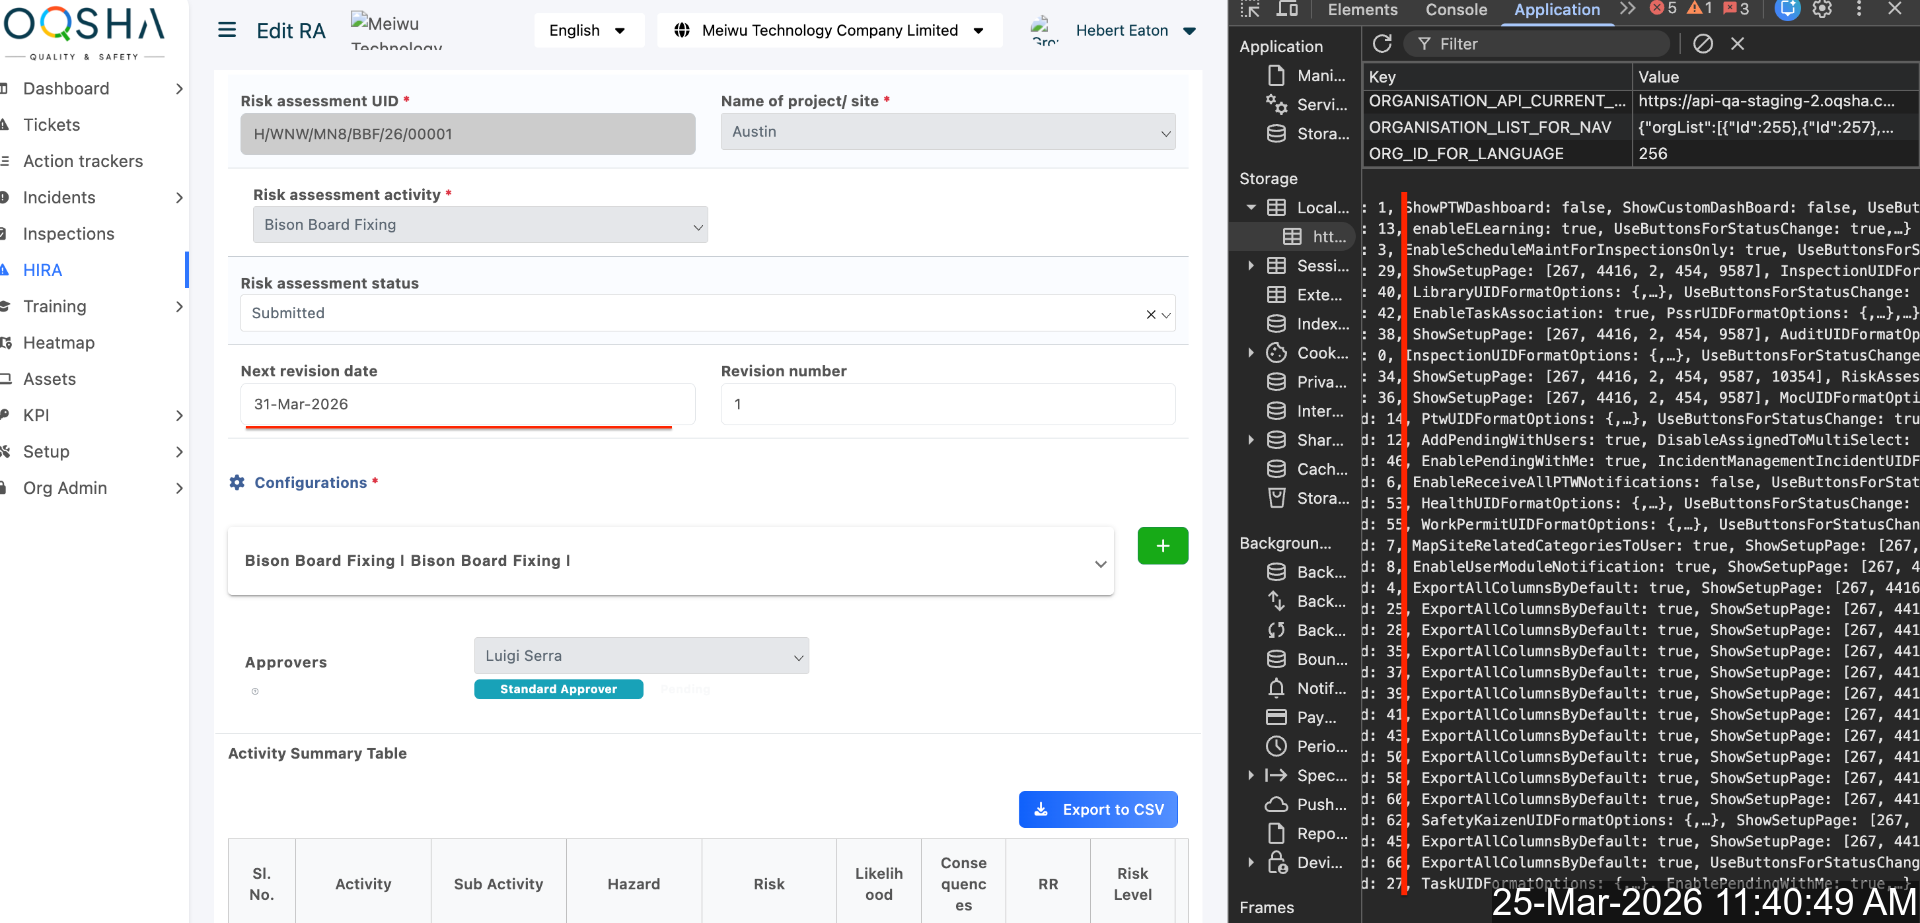The width and height of the screenshot is (1920, 923).
Task: Switch to the Console tab
Action: point(1456,10)
